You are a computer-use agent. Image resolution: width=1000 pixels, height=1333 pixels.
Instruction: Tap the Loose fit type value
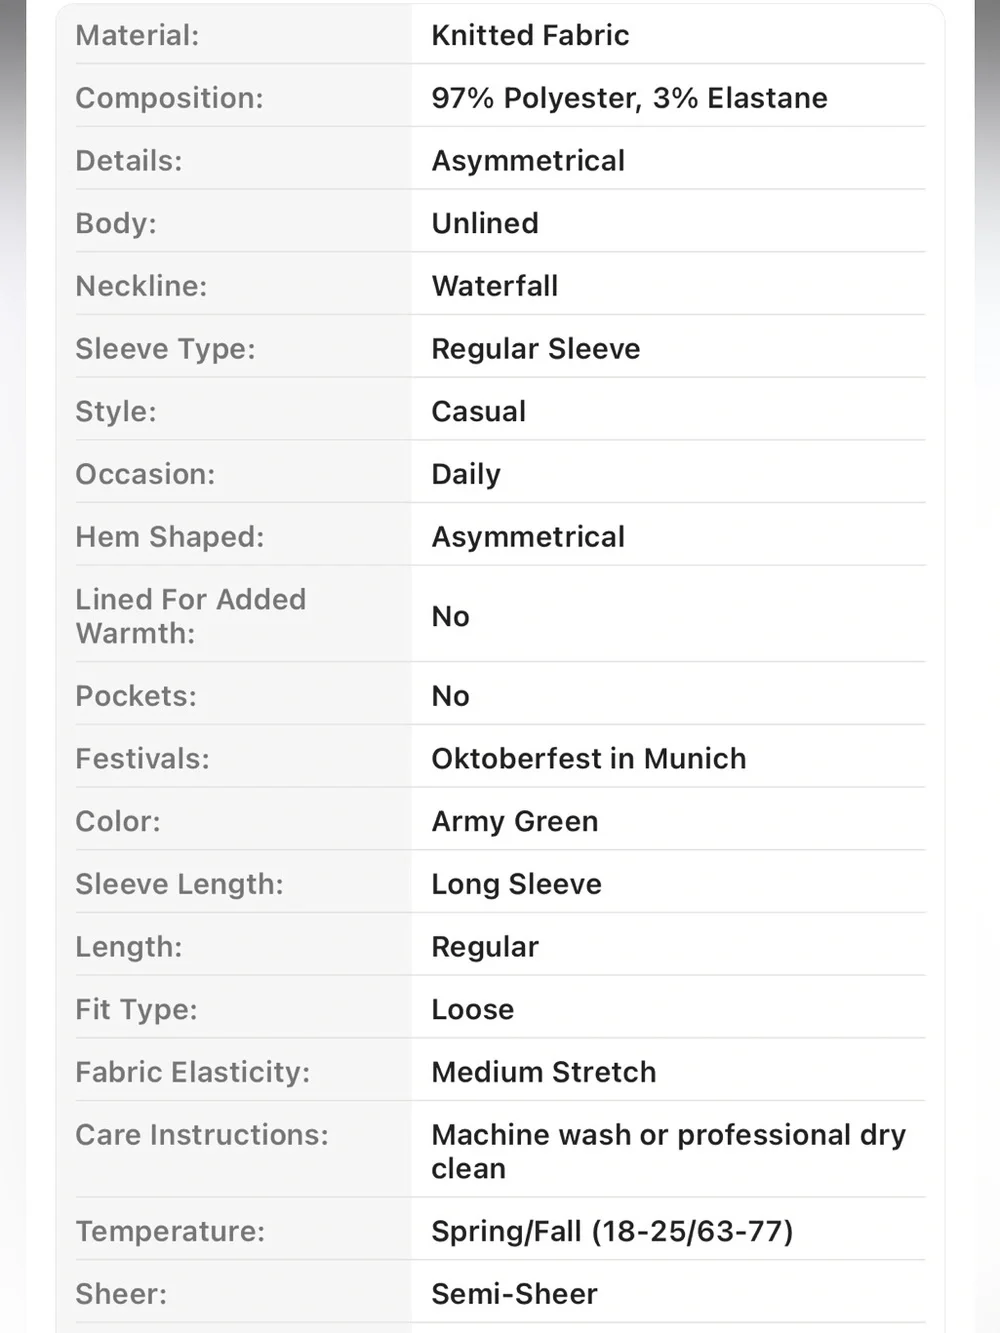click(x=473, y=1010)
